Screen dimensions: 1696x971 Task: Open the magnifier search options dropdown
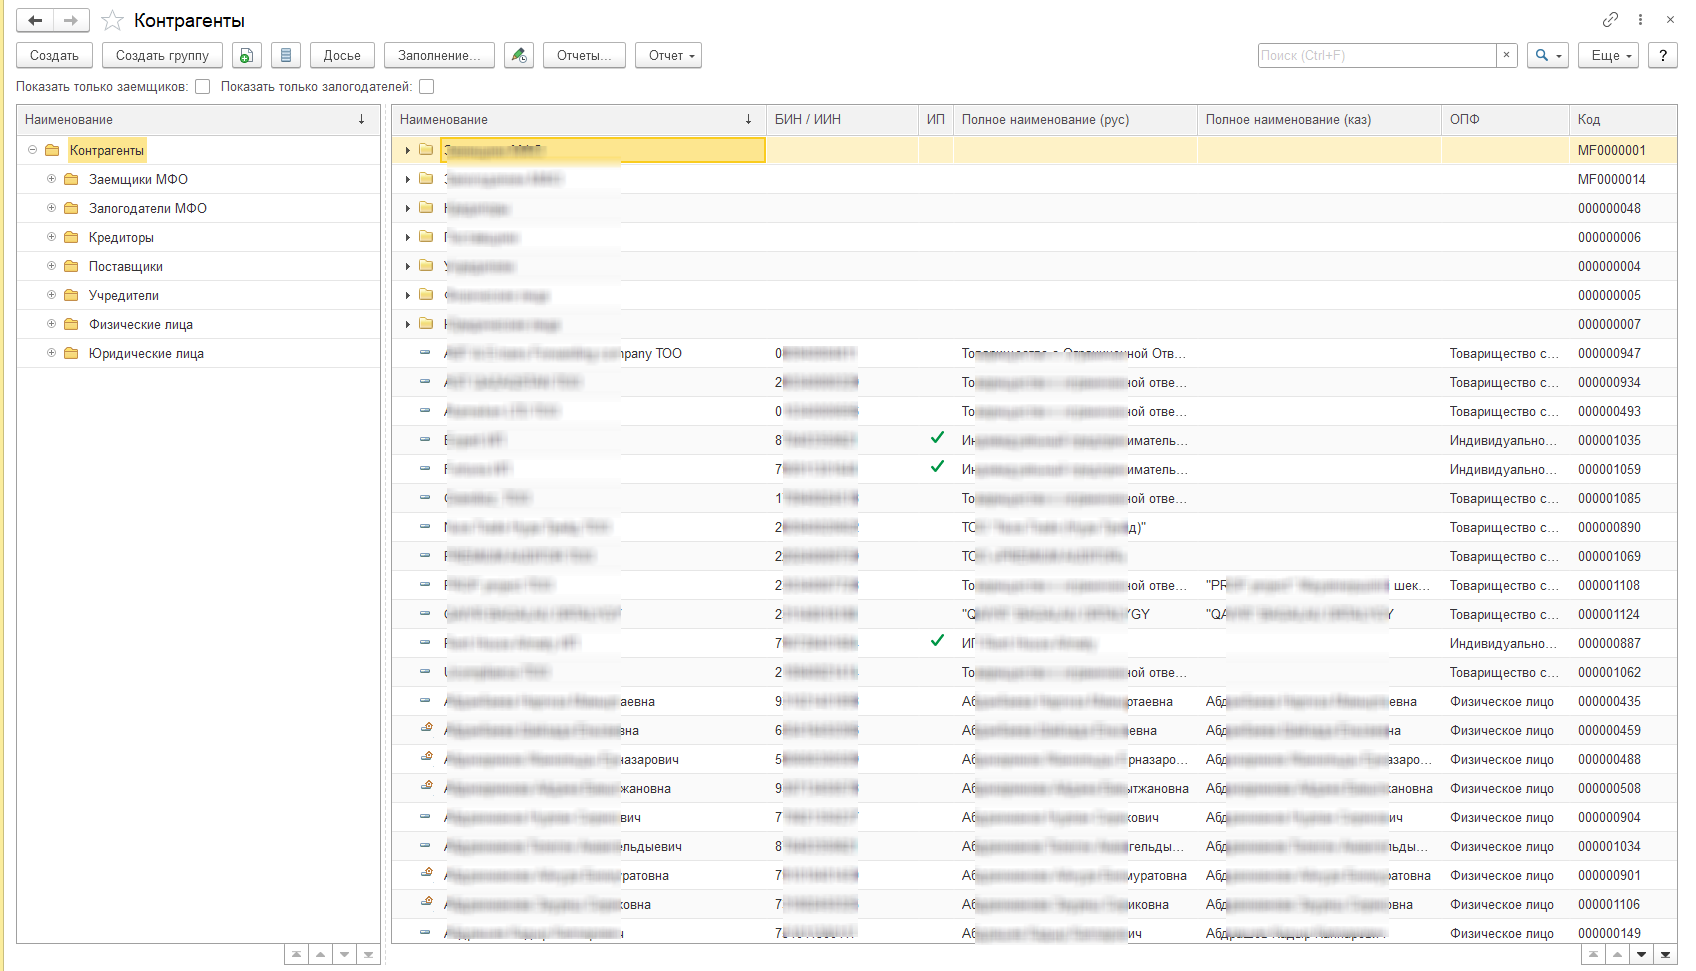[1547, 55]
